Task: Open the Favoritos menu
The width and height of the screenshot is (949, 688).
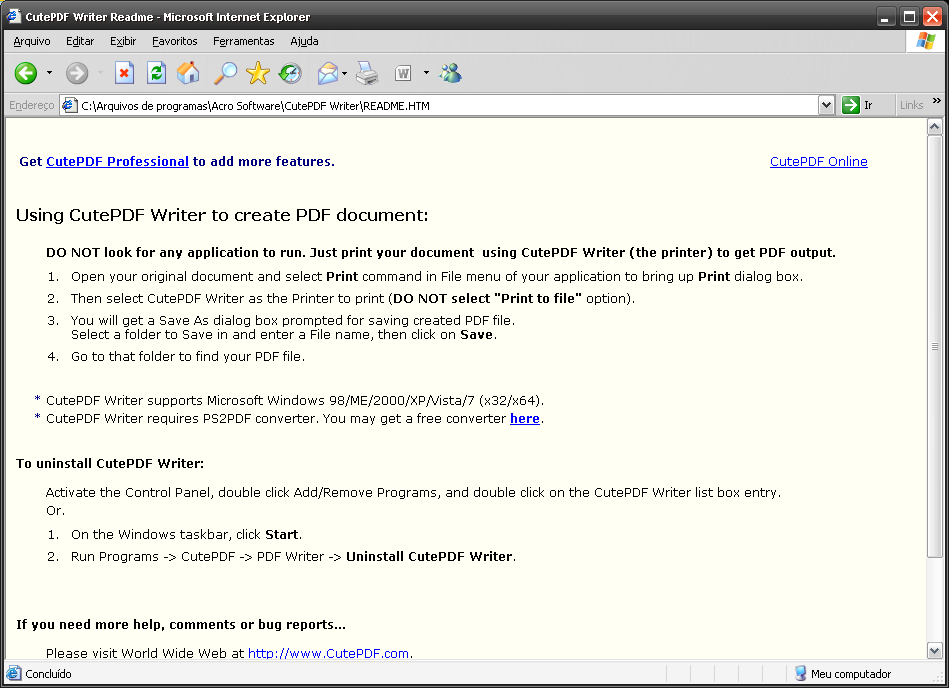Action: [x=175, y=41]
